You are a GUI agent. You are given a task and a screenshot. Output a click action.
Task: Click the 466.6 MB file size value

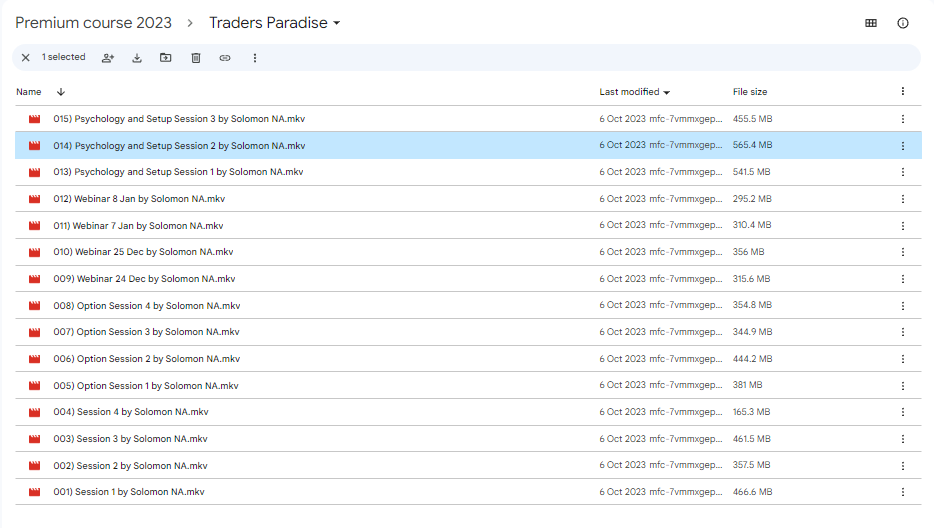click(752, 492)
